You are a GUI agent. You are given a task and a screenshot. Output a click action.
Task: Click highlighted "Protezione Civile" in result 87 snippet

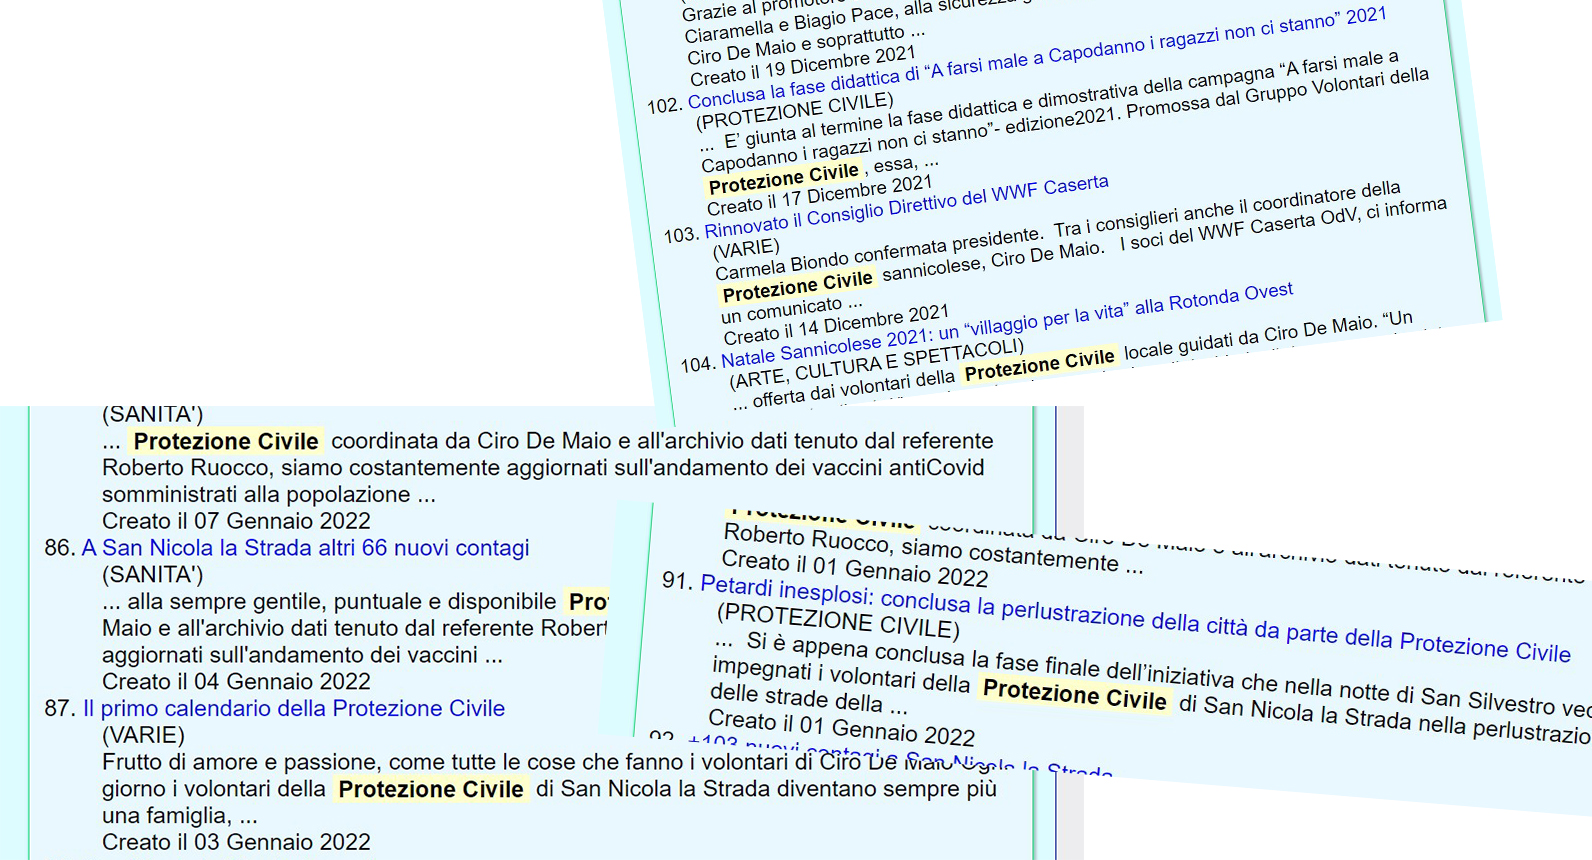point(431,789)
